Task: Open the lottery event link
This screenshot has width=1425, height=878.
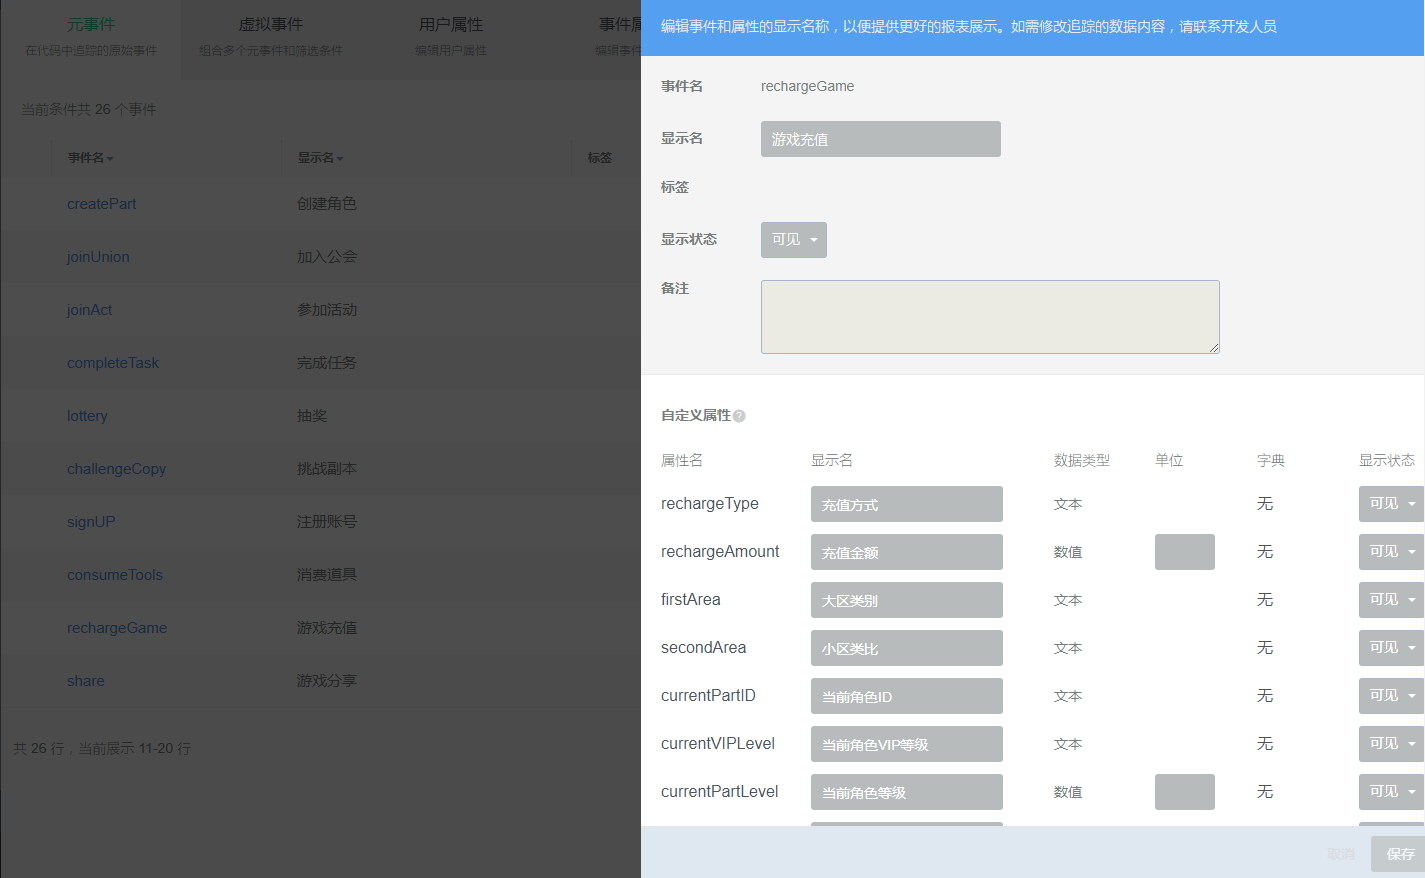Action: (x=87, y=416)
